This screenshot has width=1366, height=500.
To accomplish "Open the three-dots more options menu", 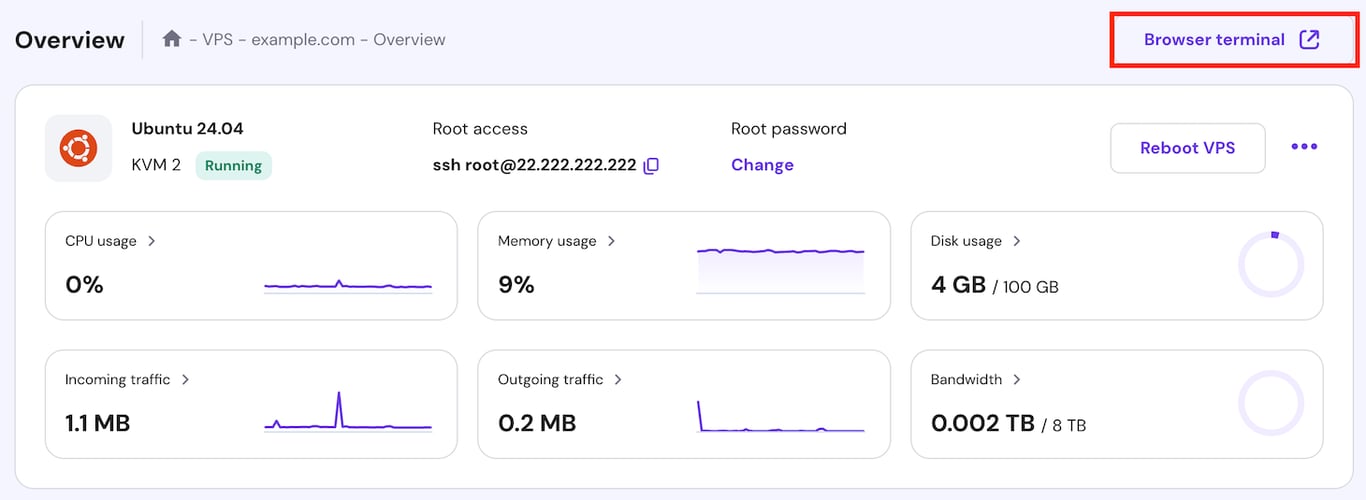I will [1304, 147].
